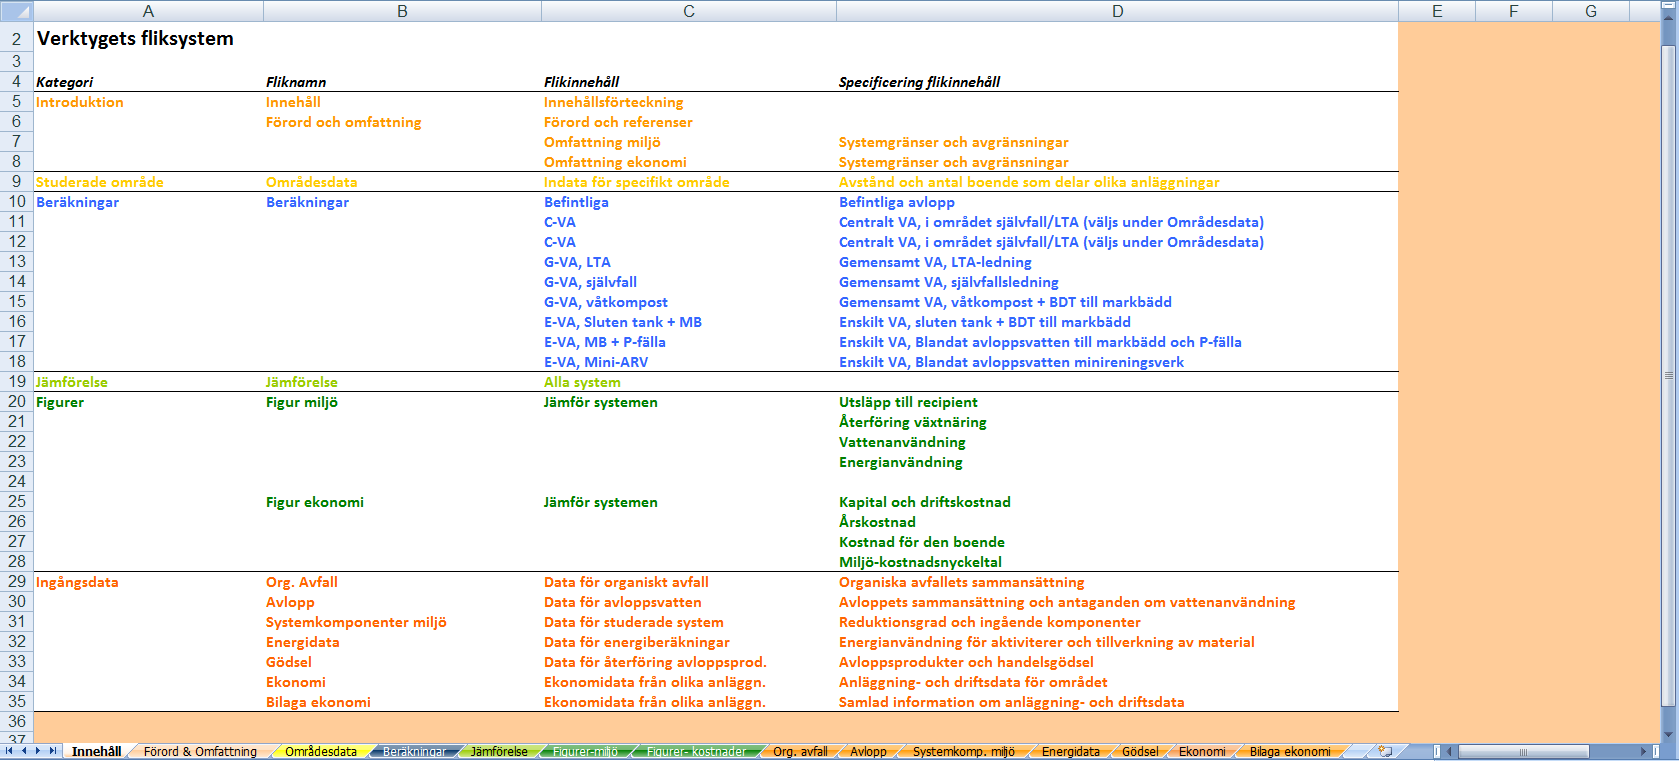
Task: Open the Avlopp sheet tab
Action: coord(868,751)
